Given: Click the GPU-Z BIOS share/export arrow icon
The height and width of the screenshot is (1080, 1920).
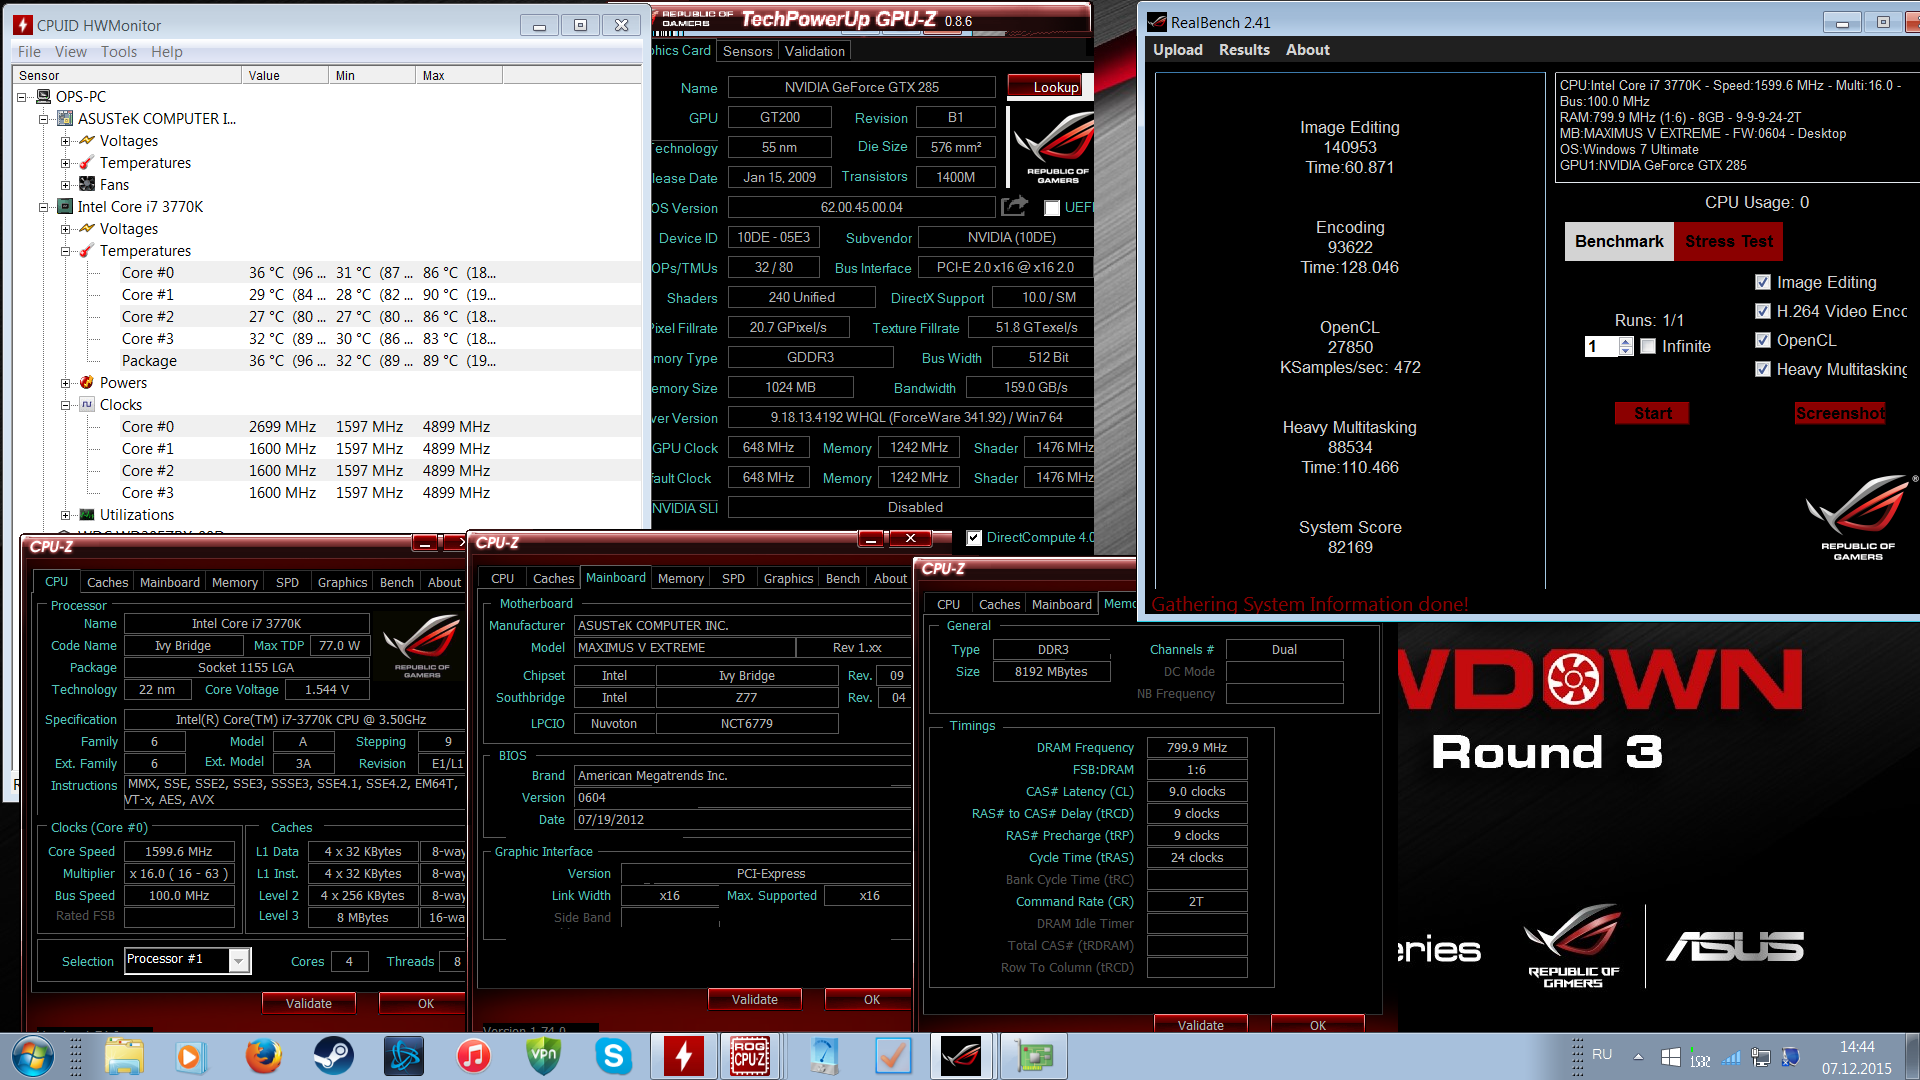Looking at the screenshot, I should tap(1014, 206).
